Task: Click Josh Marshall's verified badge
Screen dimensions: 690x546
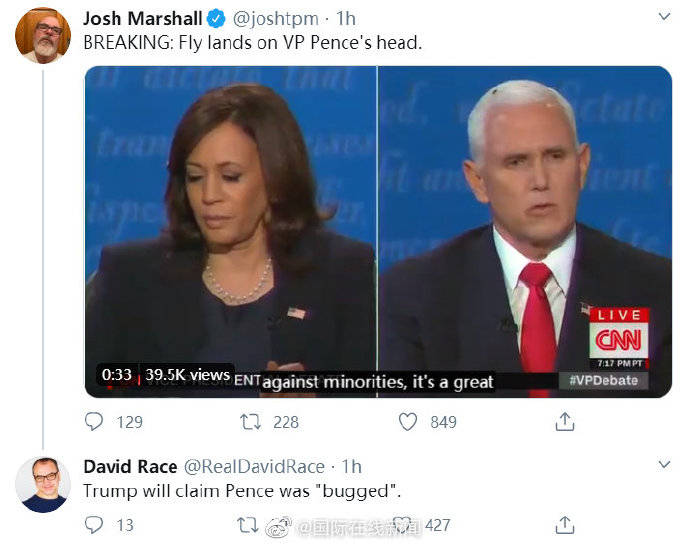Action: 215,19
